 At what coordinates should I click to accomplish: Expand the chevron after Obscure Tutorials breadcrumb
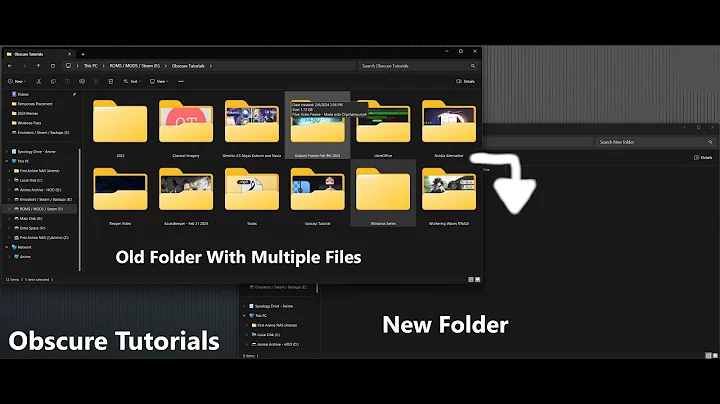point(211,66)
